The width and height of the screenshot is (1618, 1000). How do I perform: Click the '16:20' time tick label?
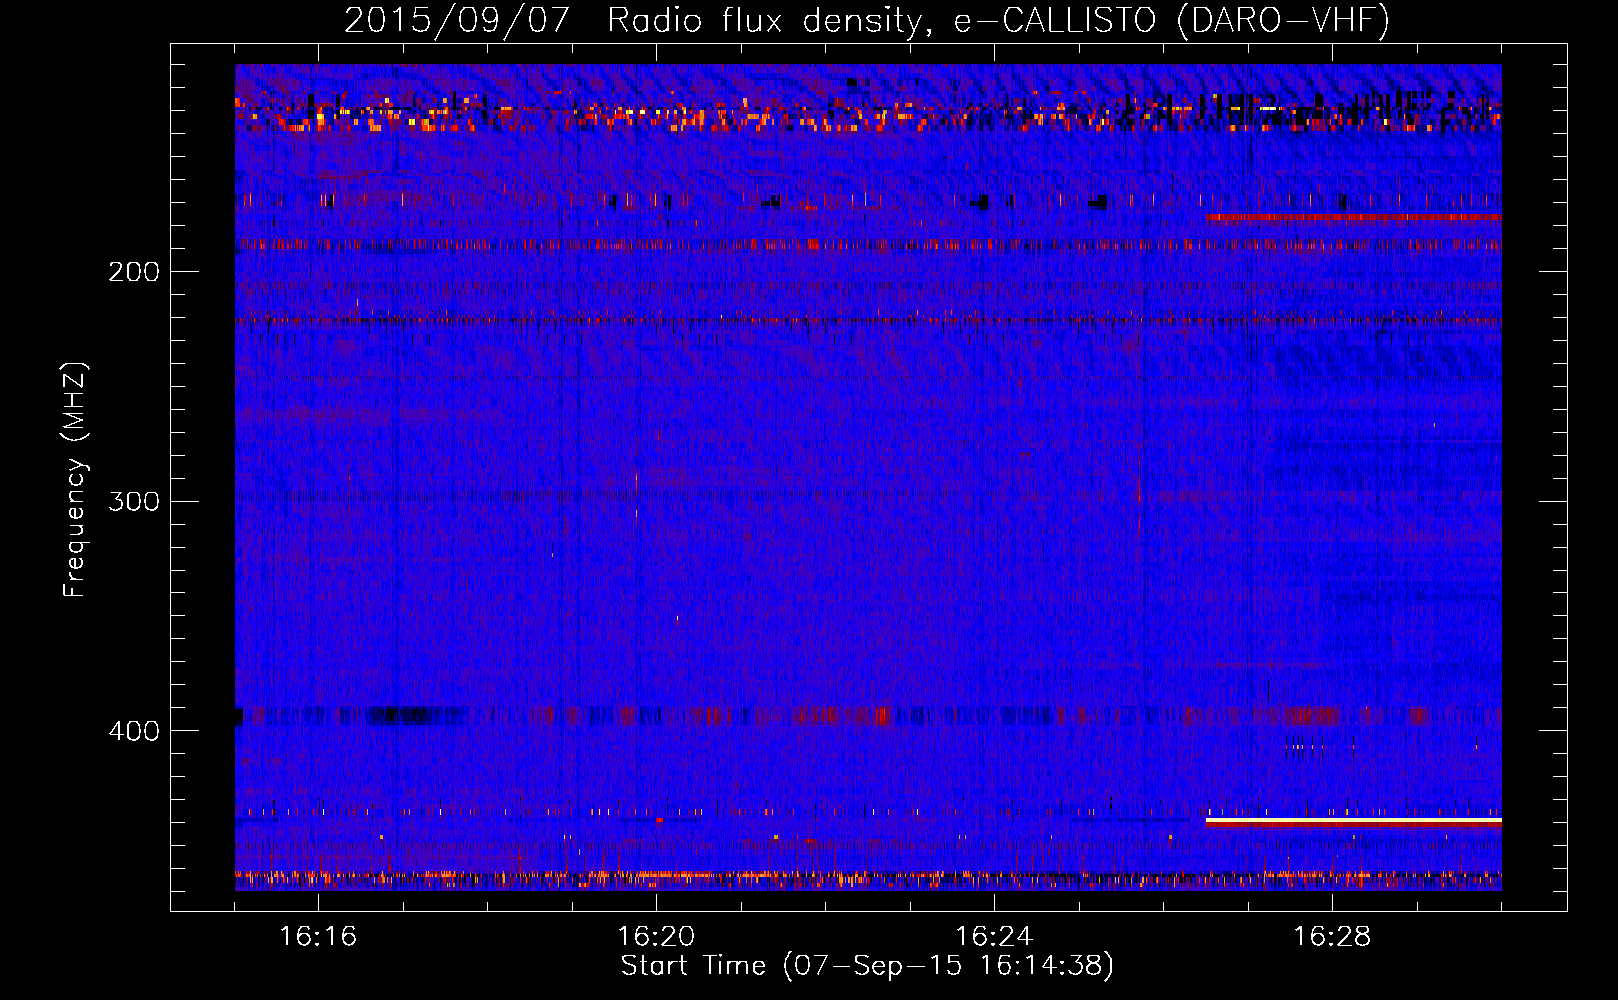(x=656, y=937)
